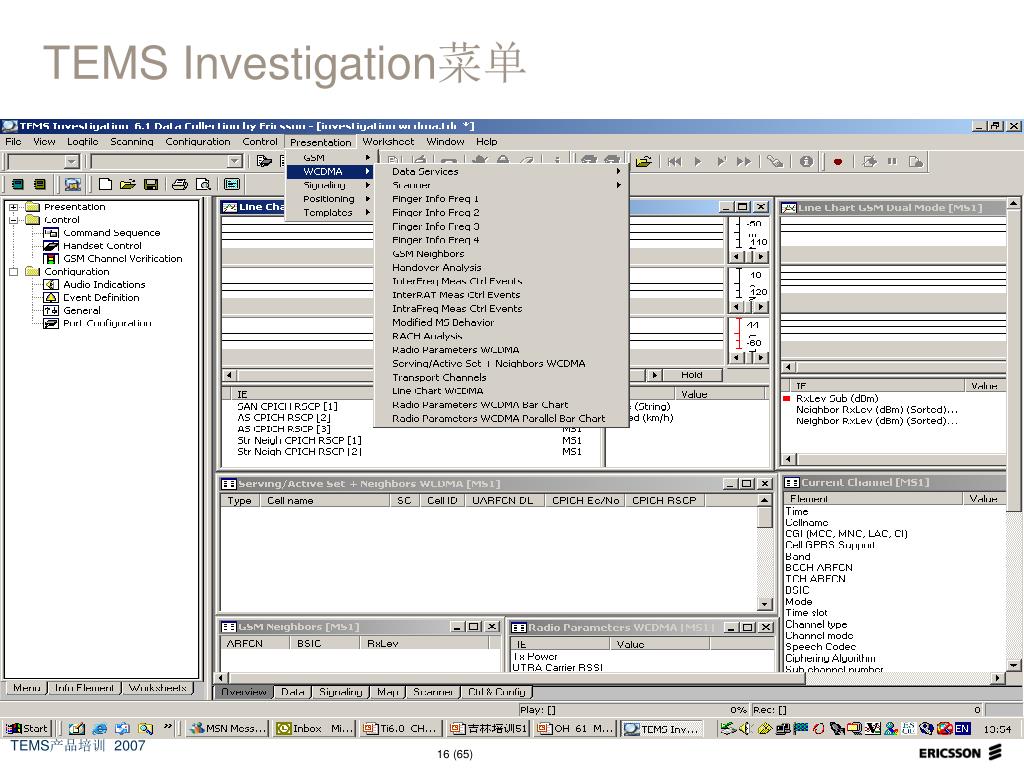Save the workspace with the floppy disk icon

coord(151,184)
